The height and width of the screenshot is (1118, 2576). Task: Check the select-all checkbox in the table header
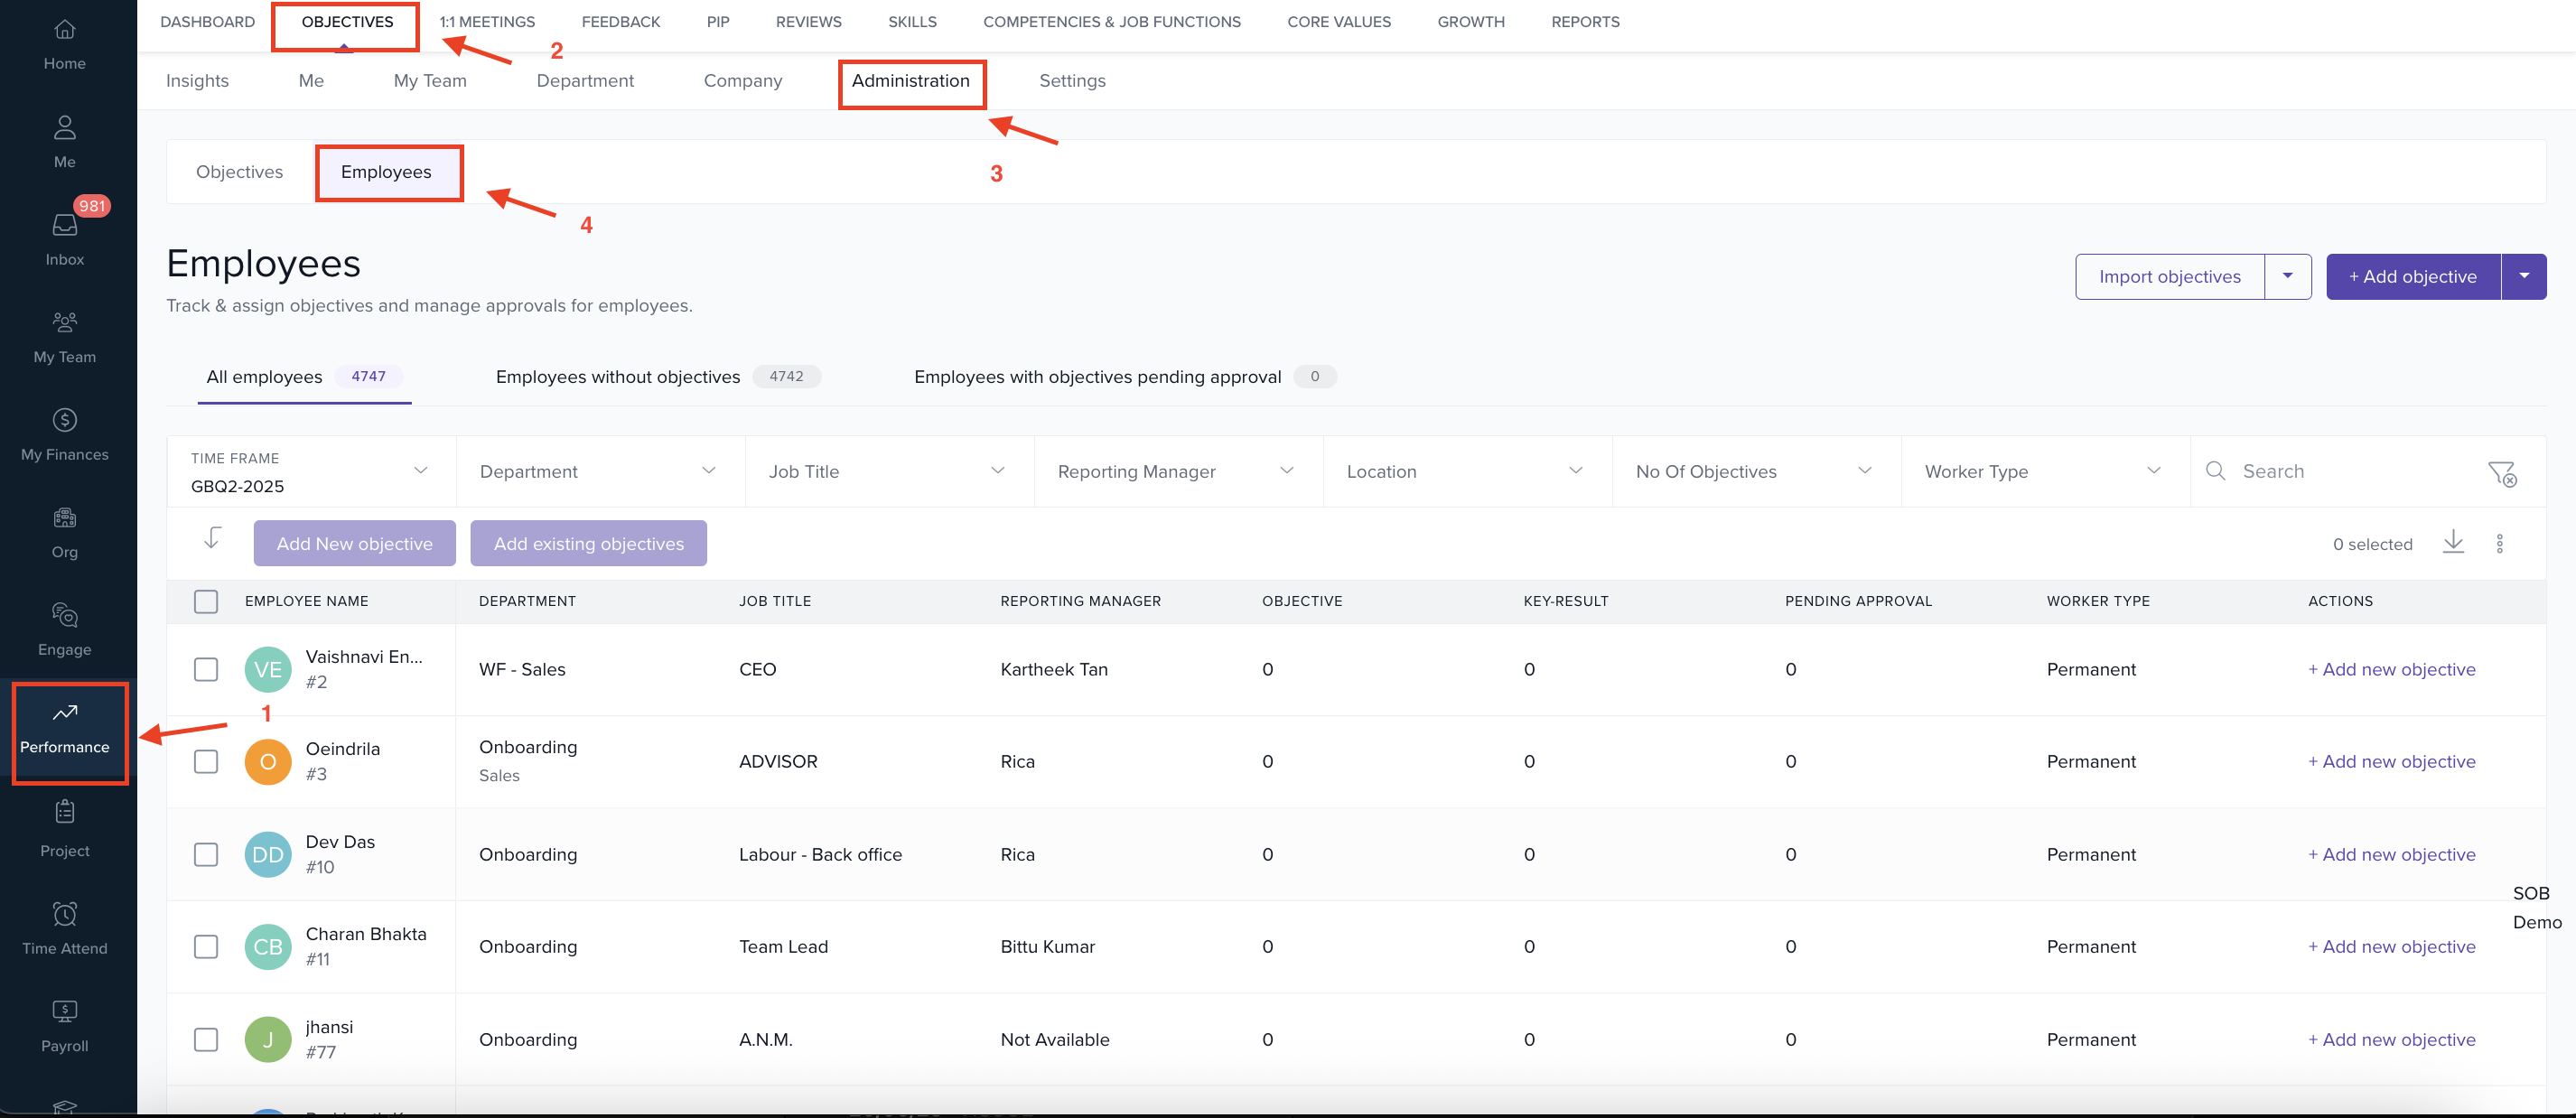206,601
